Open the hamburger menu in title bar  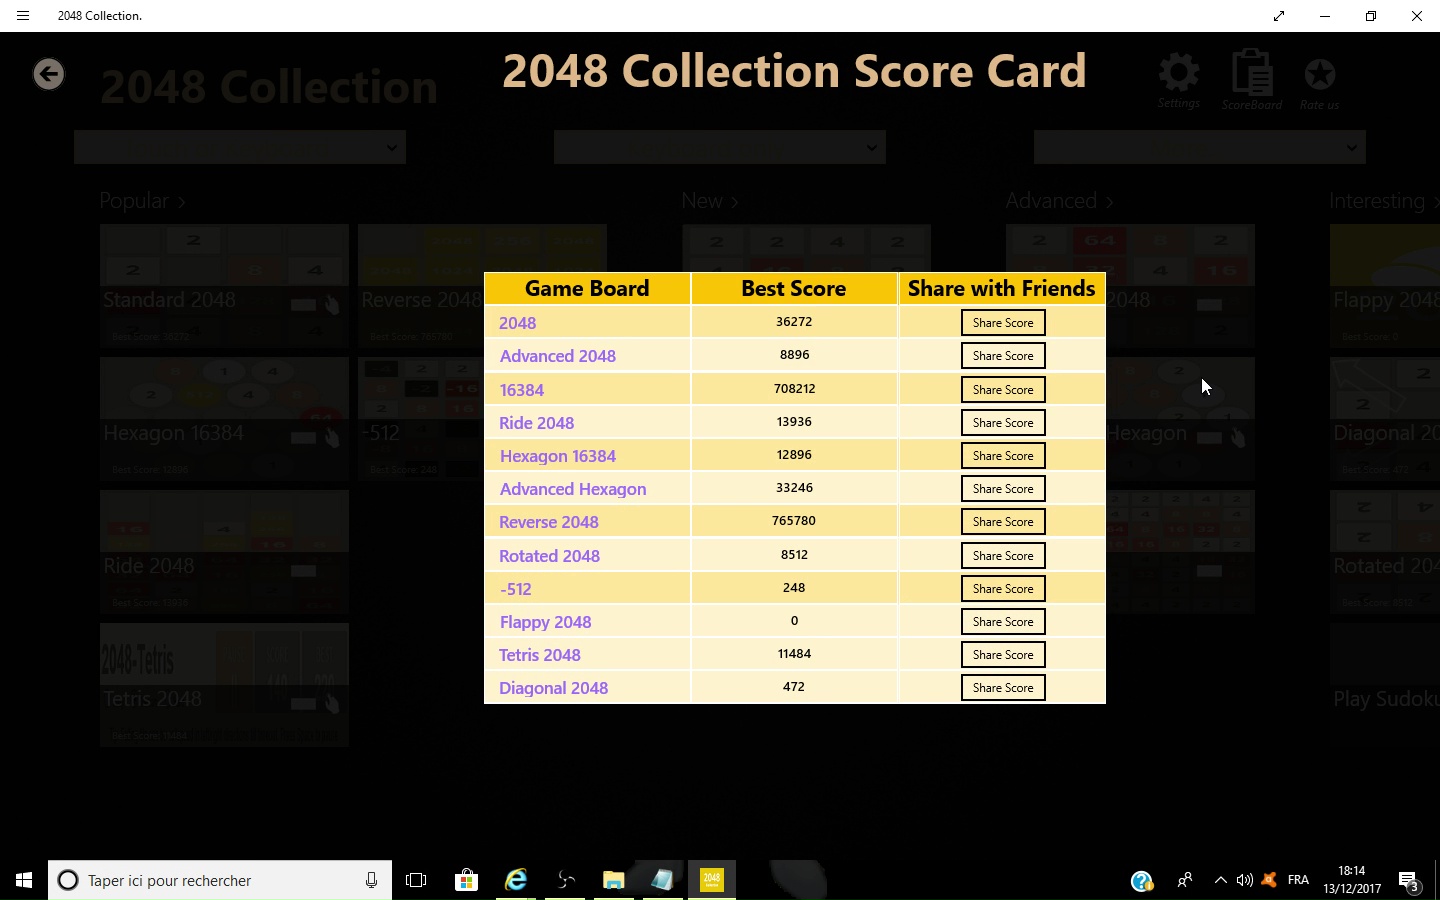coord(23,16)
